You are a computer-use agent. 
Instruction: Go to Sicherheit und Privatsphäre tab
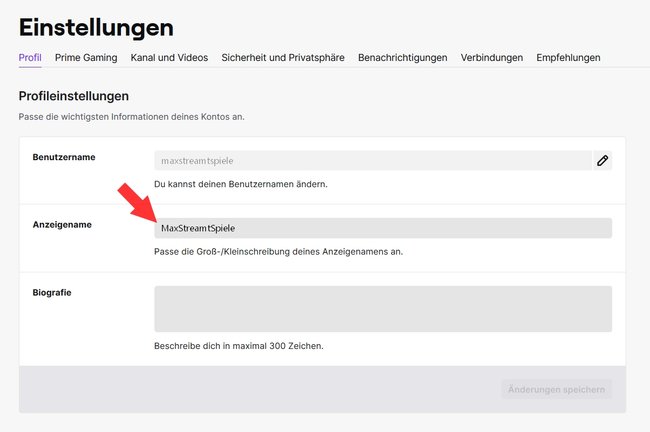point(283,58)
